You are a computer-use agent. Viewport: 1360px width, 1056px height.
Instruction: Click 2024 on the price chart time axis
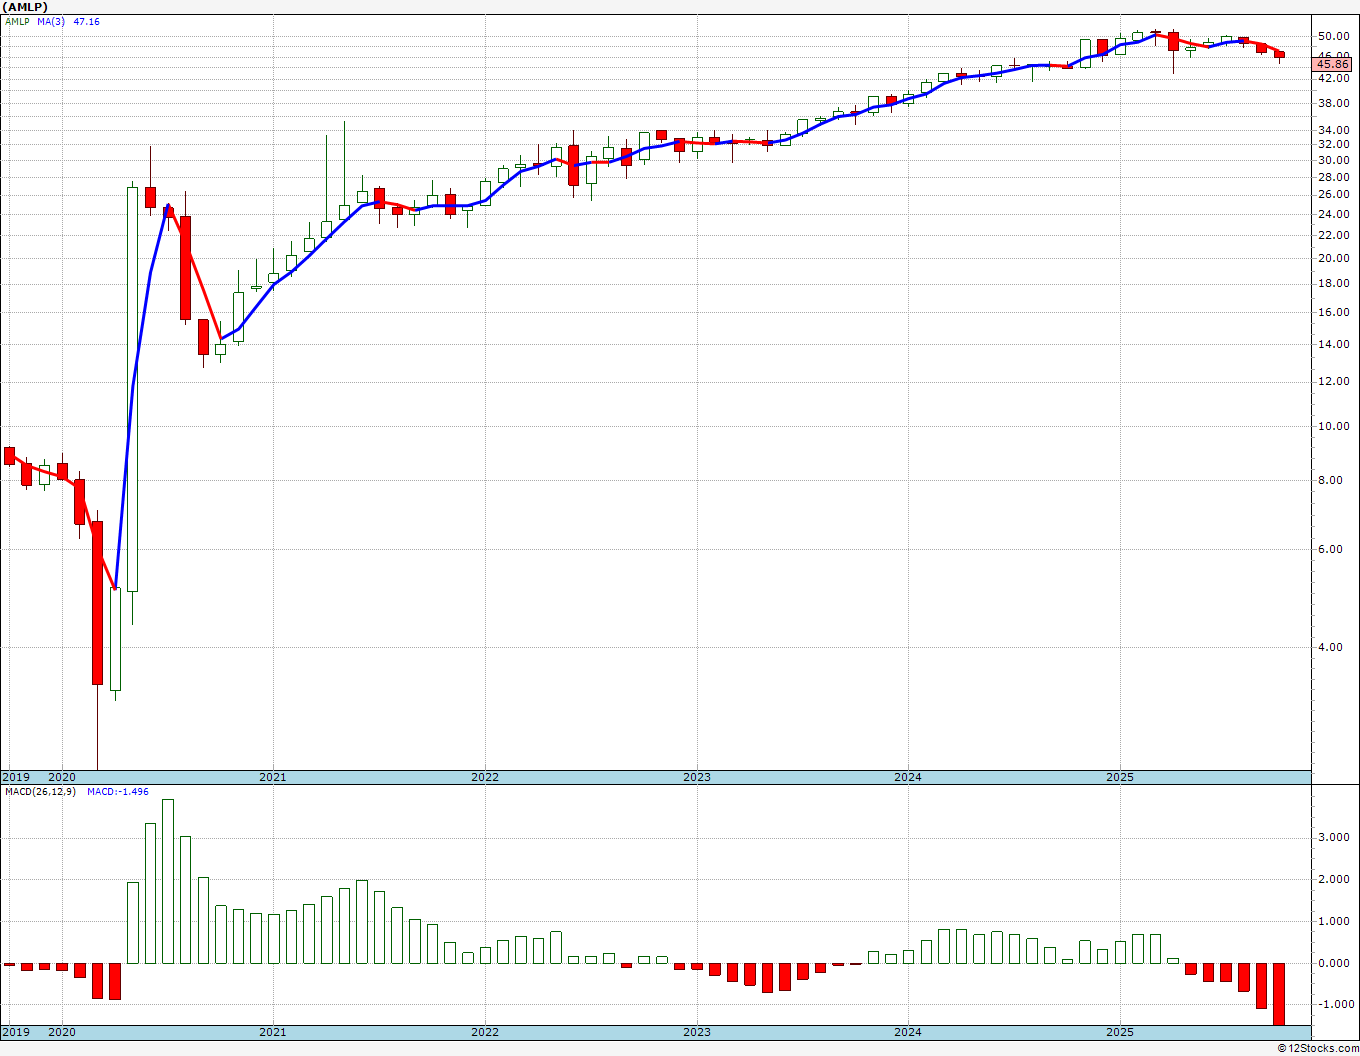click(x=908, y=777)
